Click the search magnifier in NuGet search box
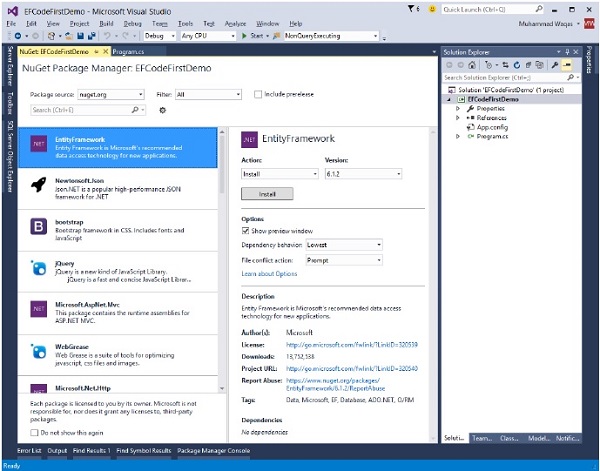The width and height of the screenshot is (600, 471). pos(135,110)
